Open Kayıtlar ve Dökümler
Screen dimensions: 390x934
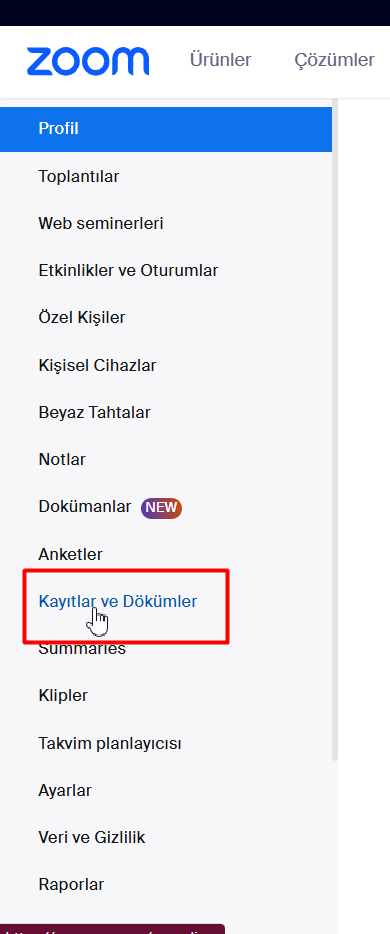[x=117, y=602]
